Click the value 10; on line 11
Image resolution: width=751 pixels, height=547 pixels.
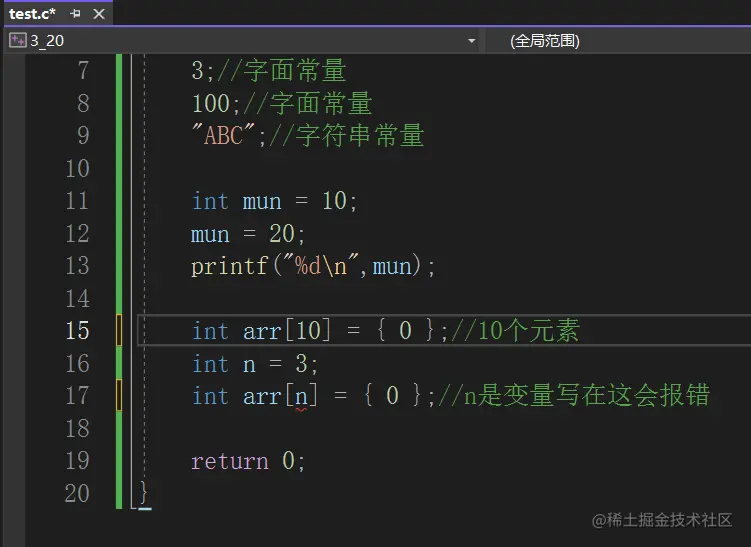tap(339, 201)
